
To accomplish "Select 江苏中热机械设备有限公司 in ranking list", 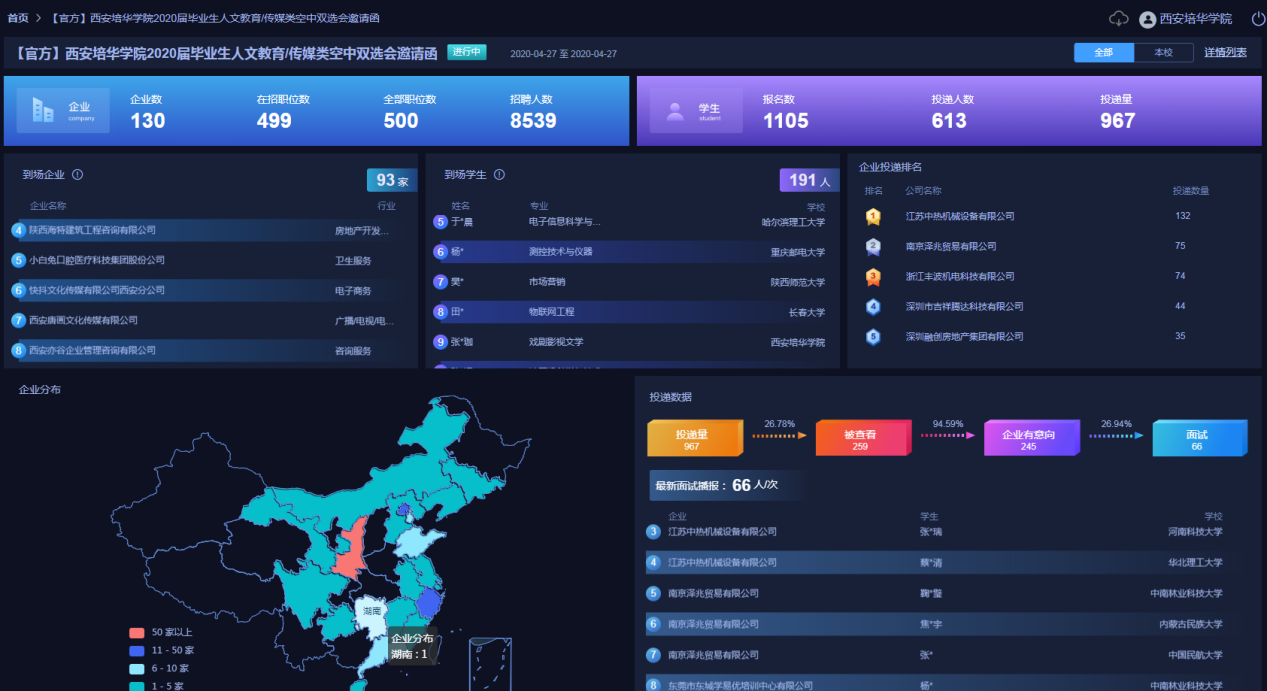I will [x=960, y=216].
